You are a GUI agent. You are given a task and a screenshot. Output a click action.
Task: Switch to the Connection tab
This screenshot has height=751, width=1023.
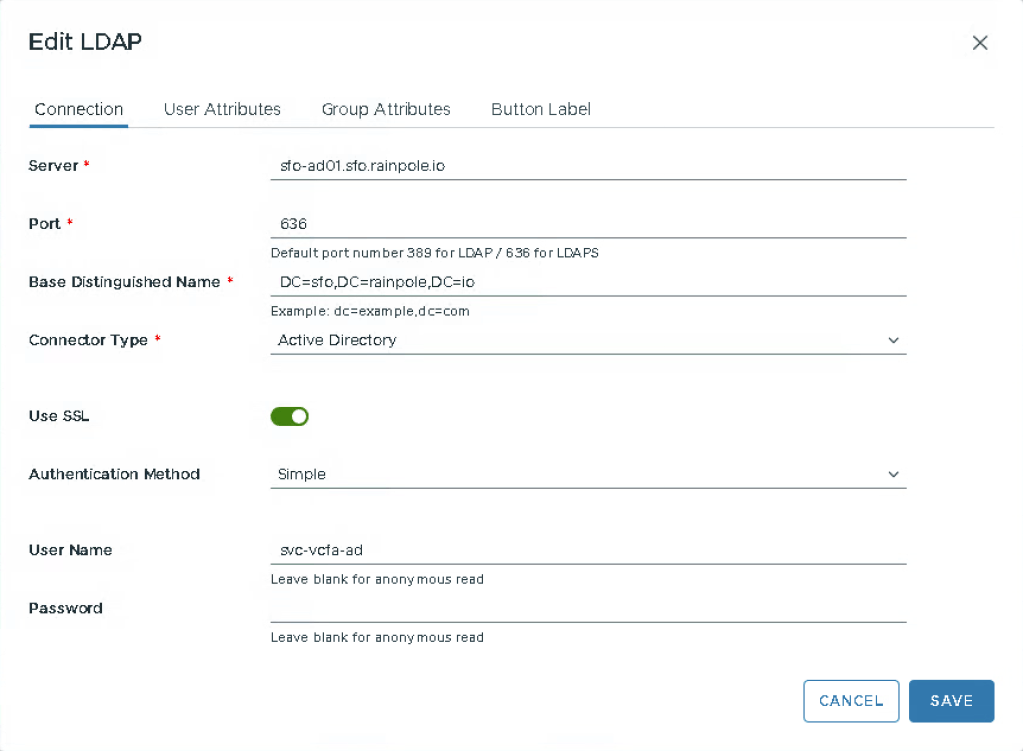(79, 110)
